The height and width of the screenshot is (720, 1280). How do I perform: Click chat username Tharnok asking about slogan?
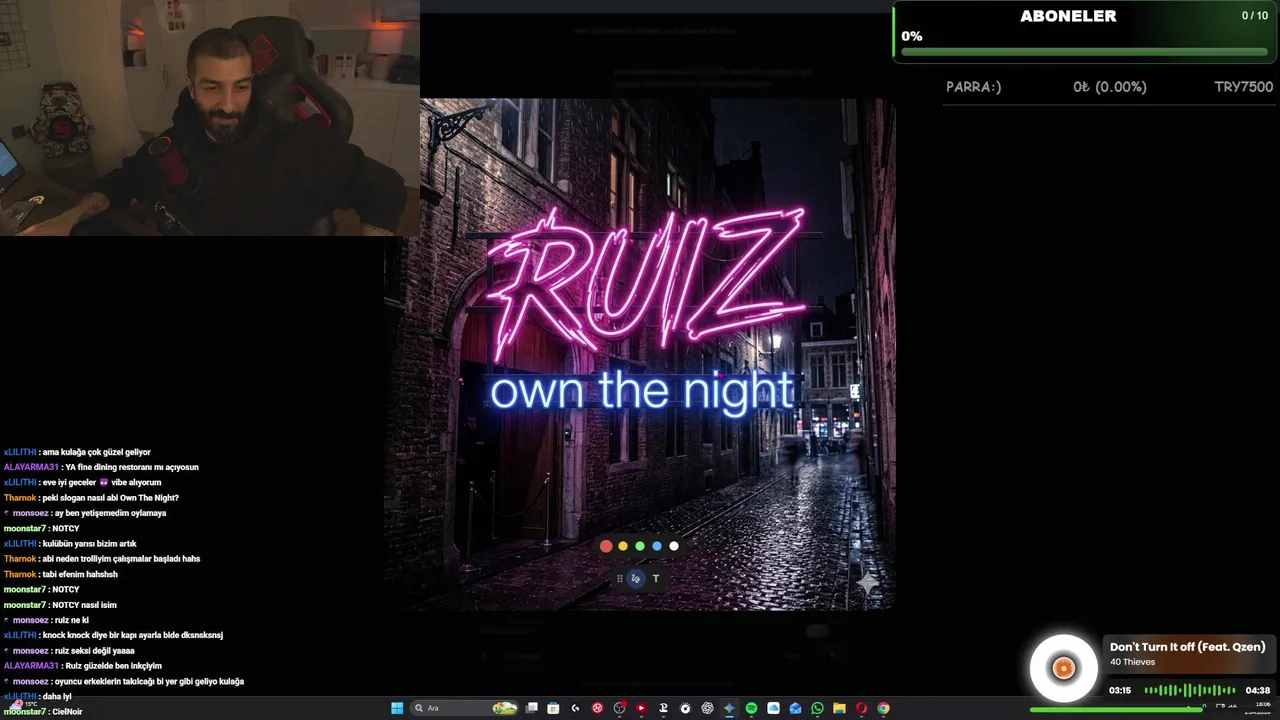[x=20, y=498]
